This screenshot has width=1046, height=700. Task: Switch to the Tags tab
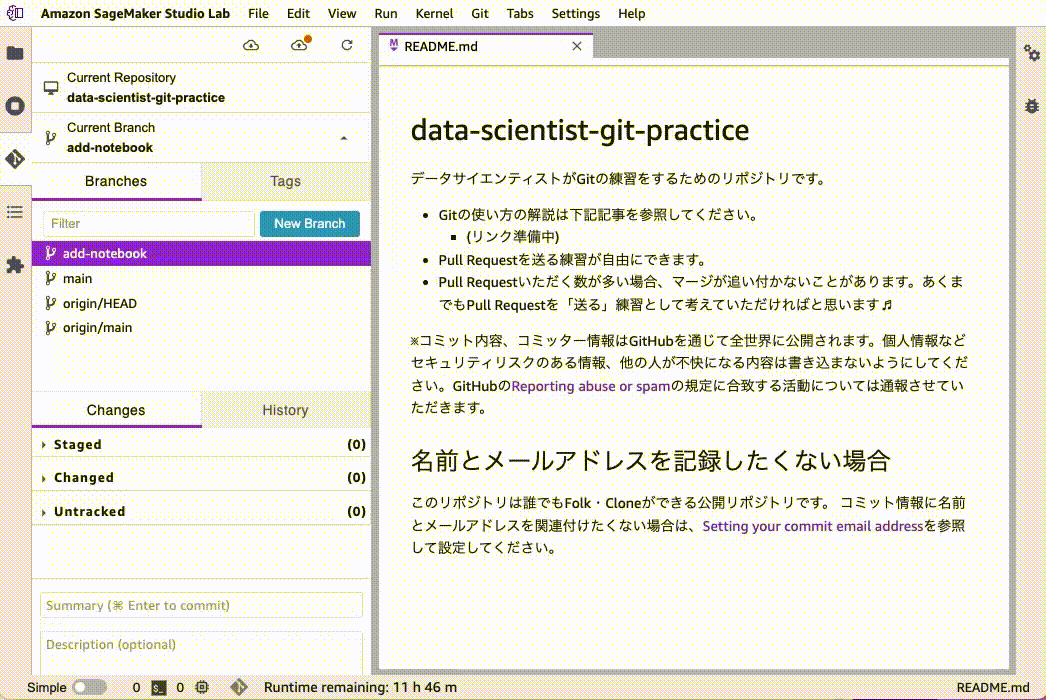(286, 182)
